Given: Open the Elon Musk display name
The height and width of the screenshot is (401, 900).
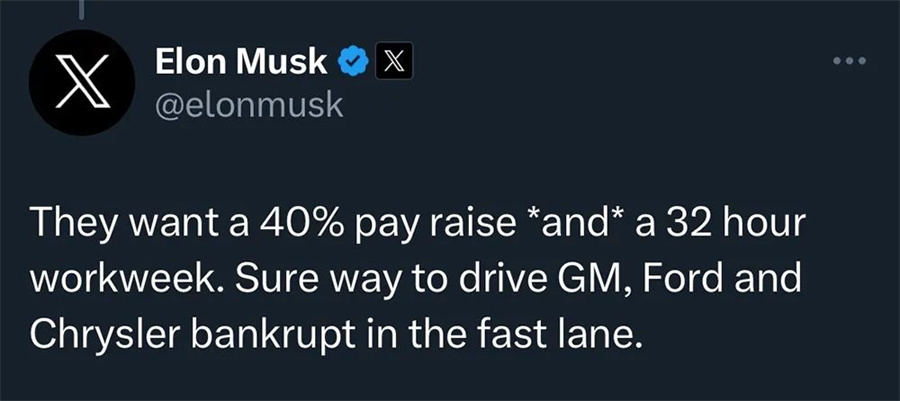Looking at the screenshot, I should [241, 63].
